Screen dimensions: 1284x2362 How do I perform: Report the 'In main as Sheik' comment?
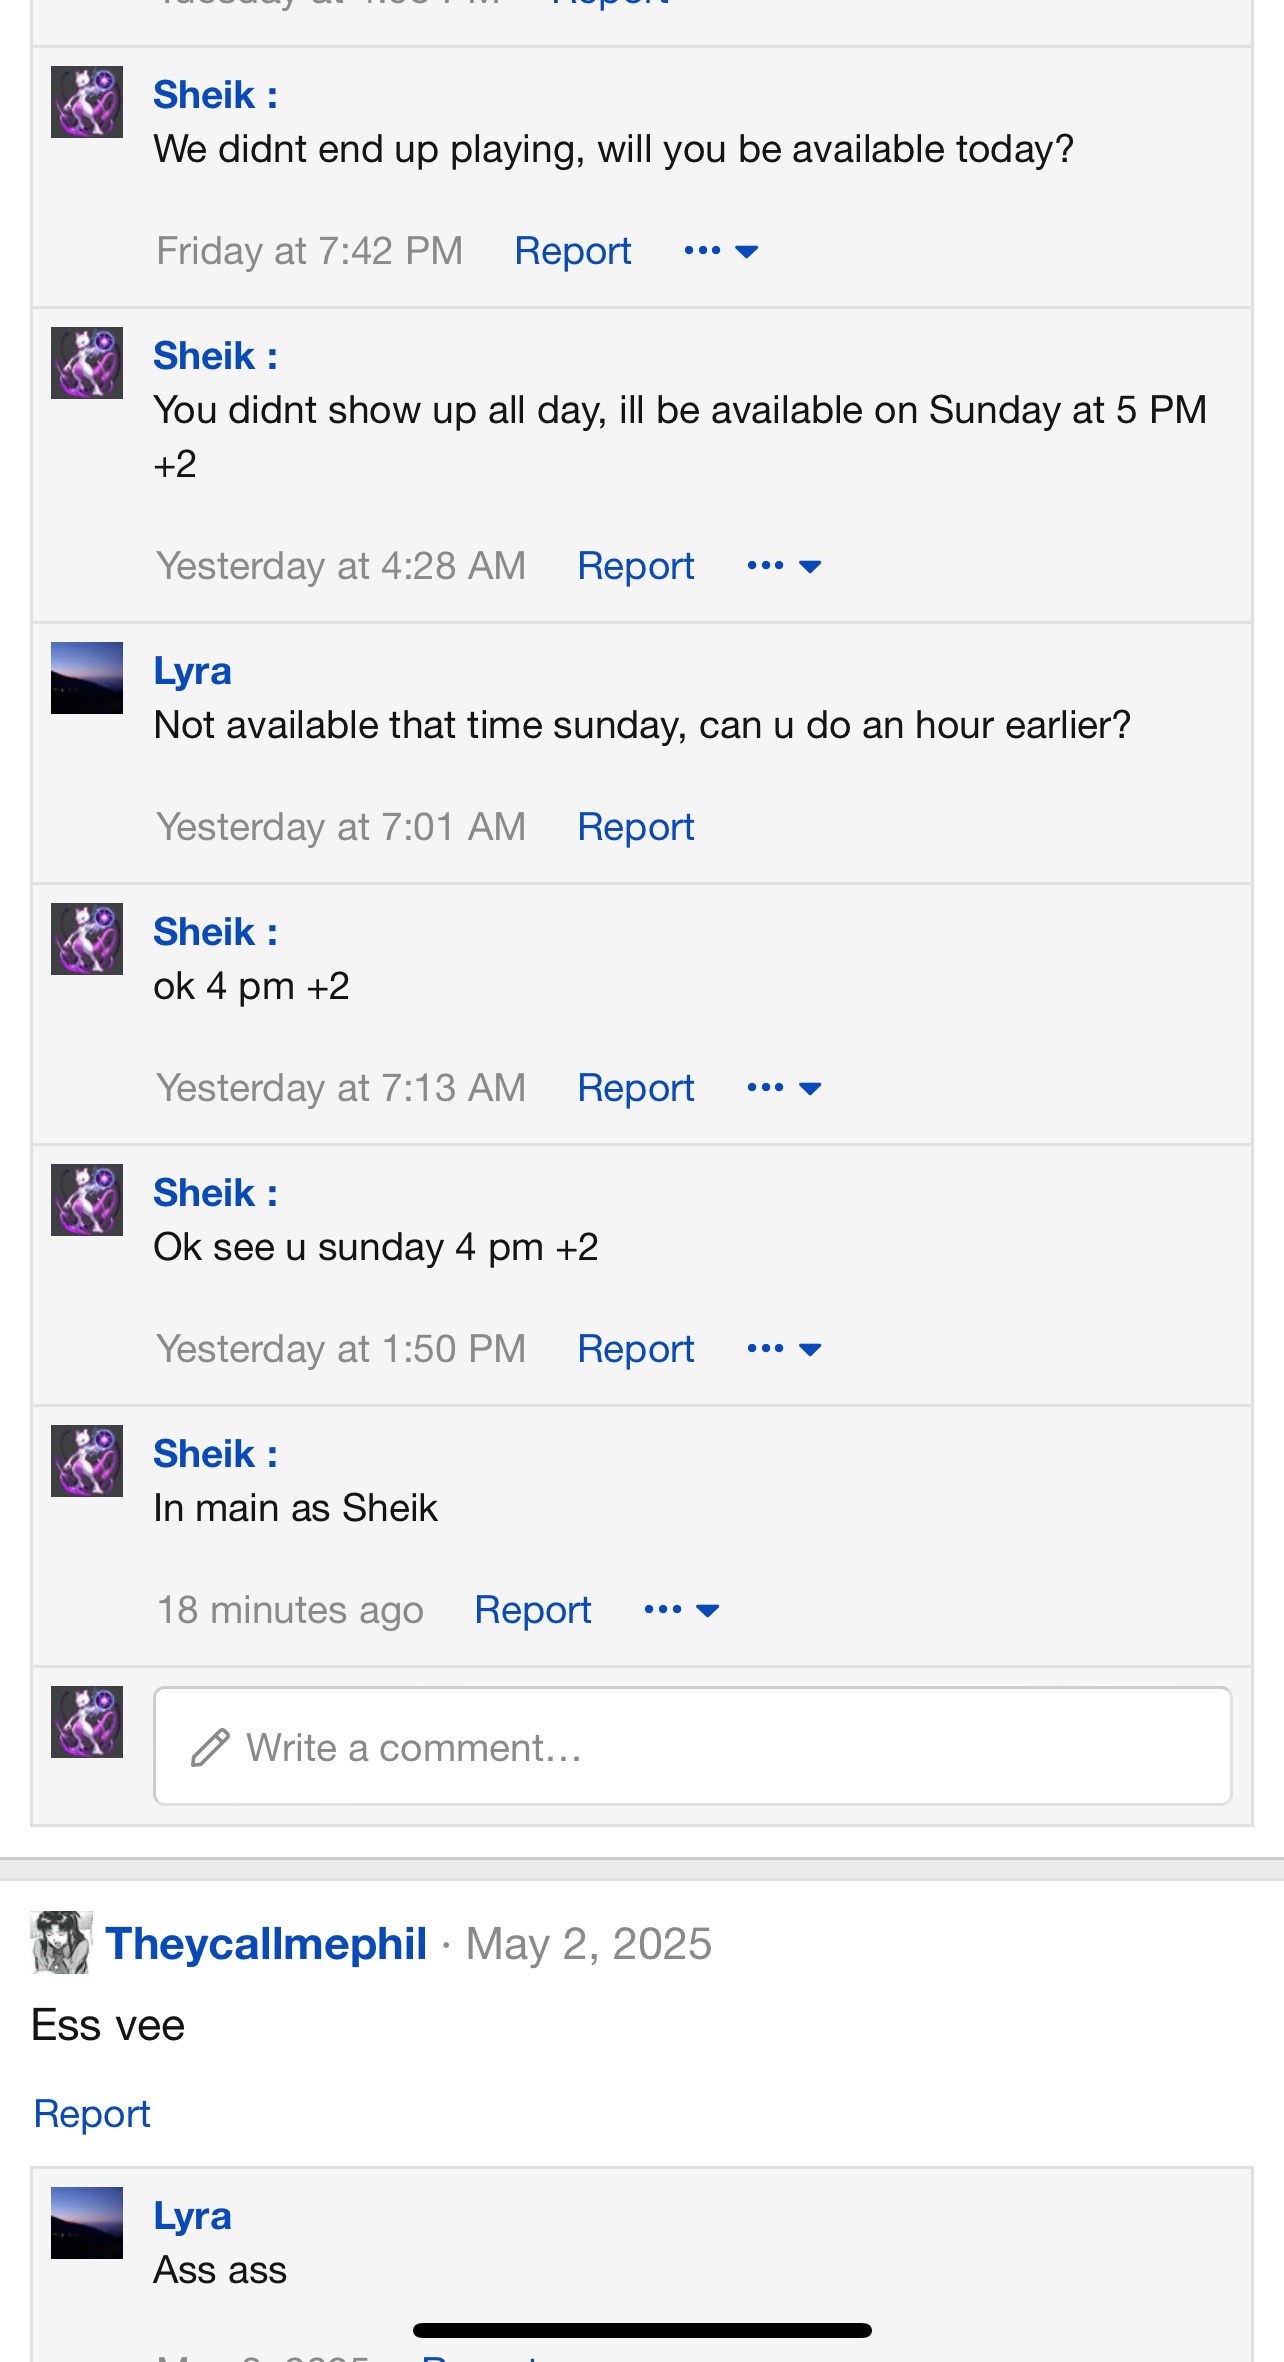pos(532,1610)
